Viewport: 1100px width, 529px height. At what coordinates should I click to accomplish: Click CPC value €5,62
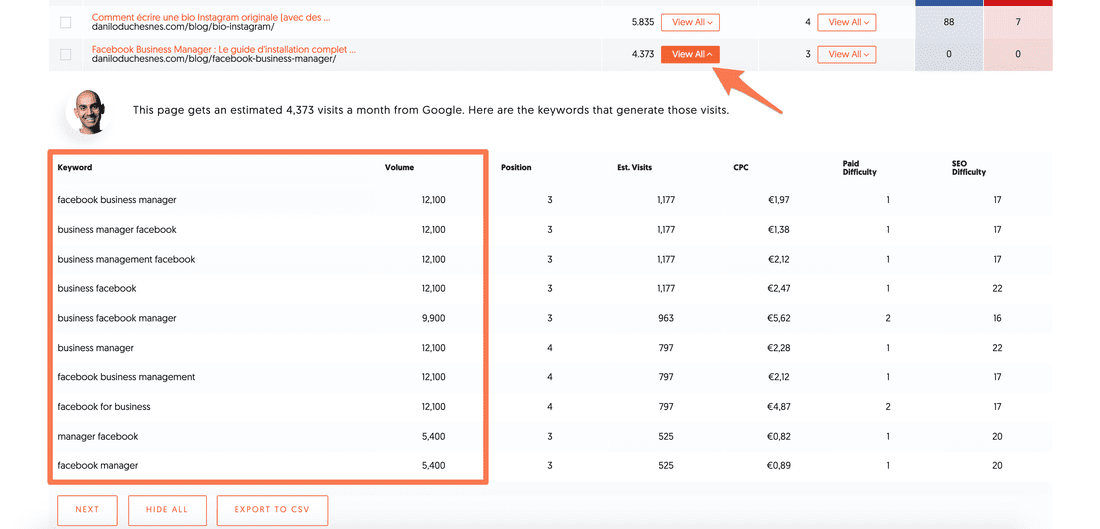[x=779, y=318]
